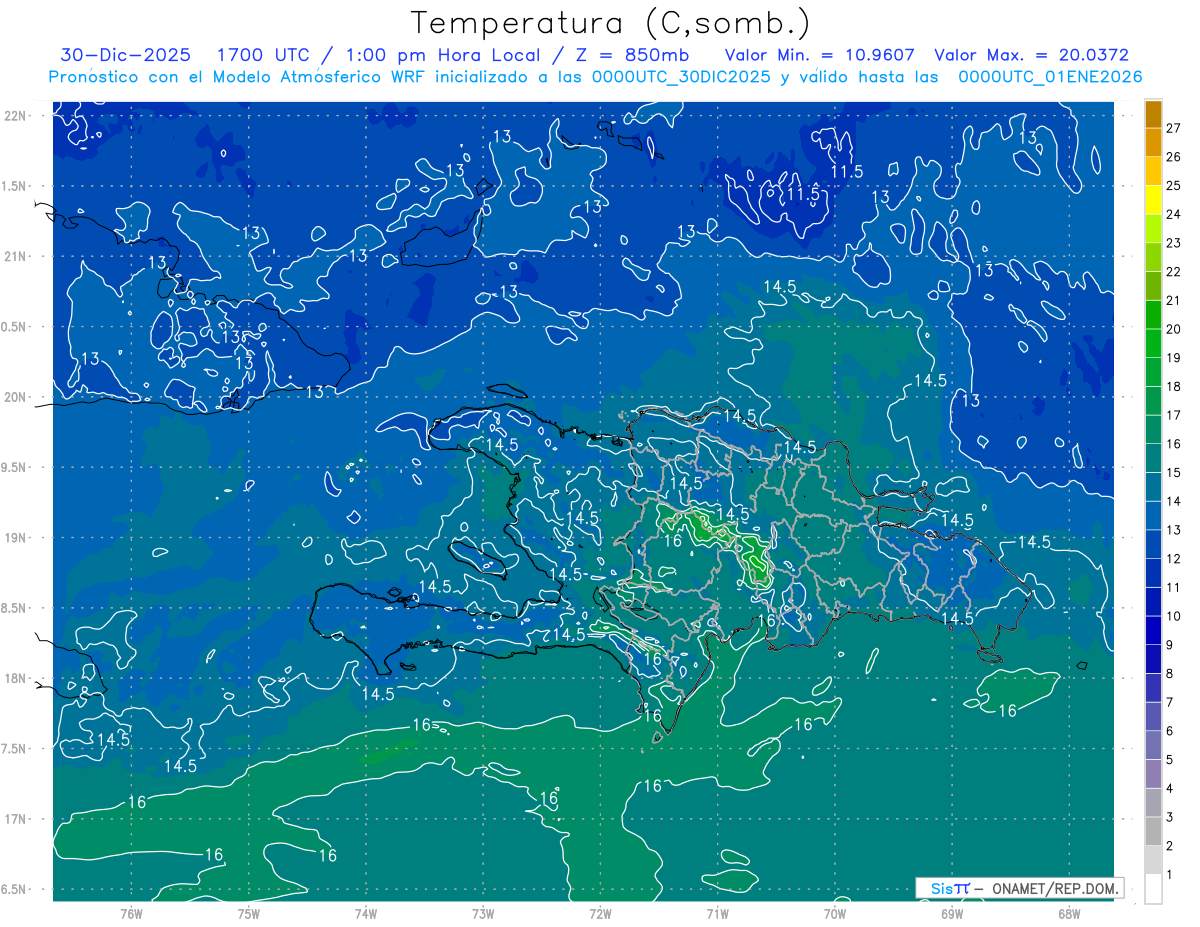Click the "7" tick label on the color scale

coord(1170,702)
